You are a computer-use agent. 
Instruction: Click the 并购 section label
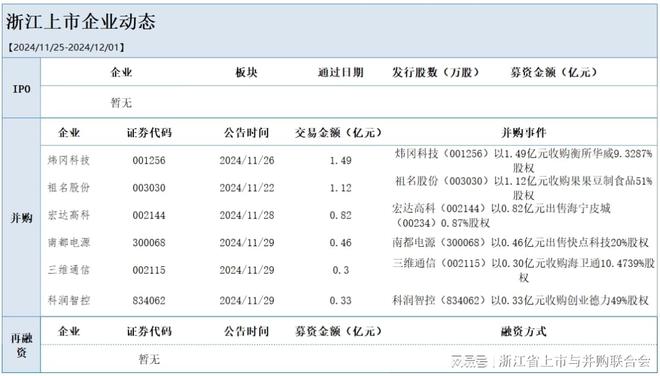click(21, 218)
